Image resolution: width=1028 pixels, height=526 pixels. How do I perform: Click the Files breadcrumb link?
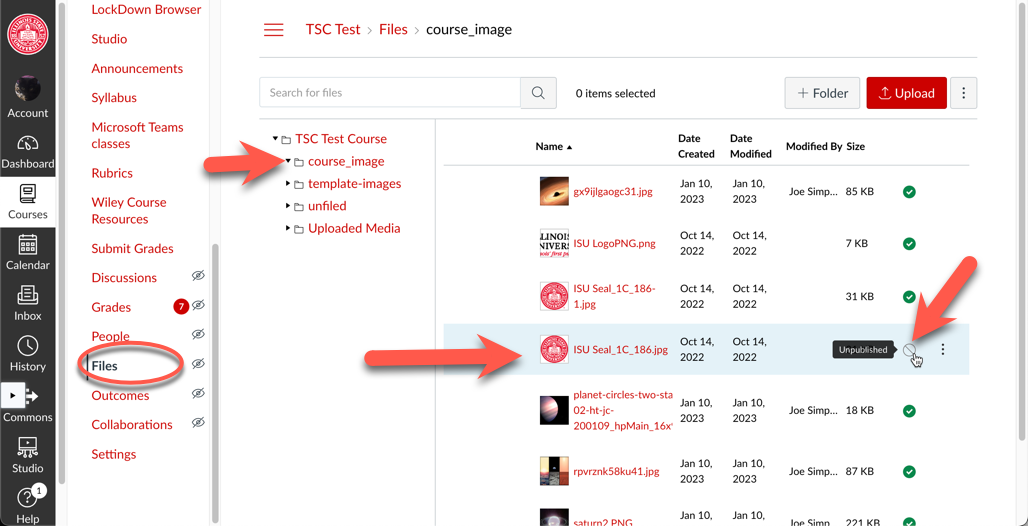(393, 30)
